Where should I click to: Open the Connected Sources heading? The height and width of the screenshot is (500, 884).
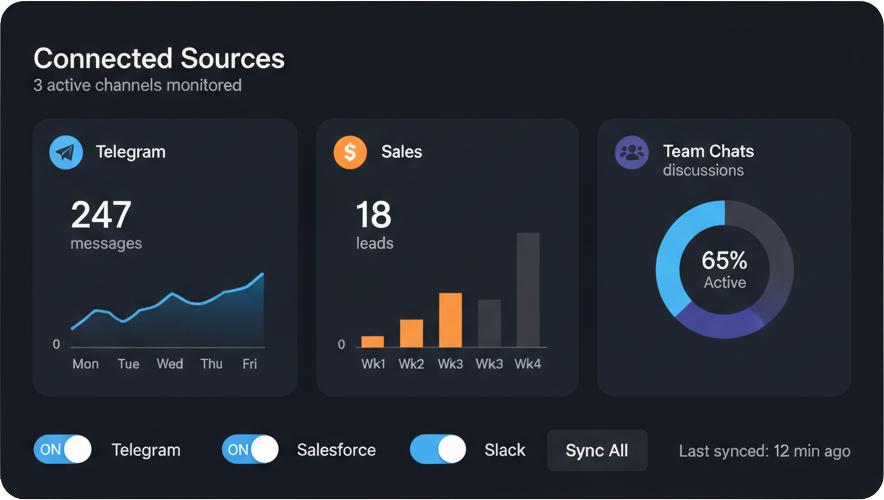[159, 58]
